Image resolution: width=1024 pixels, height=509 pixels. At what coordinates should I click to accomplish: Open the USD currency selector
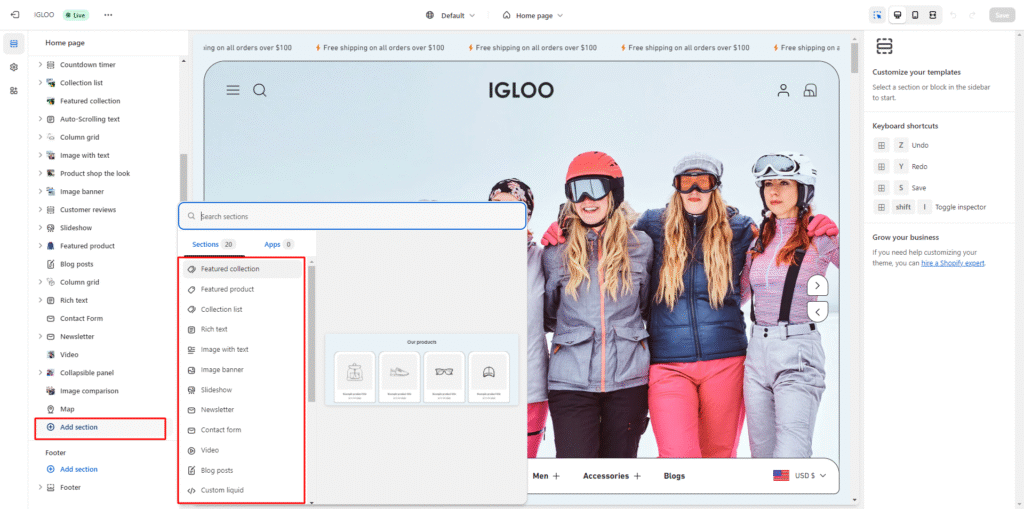coord(800,476)
